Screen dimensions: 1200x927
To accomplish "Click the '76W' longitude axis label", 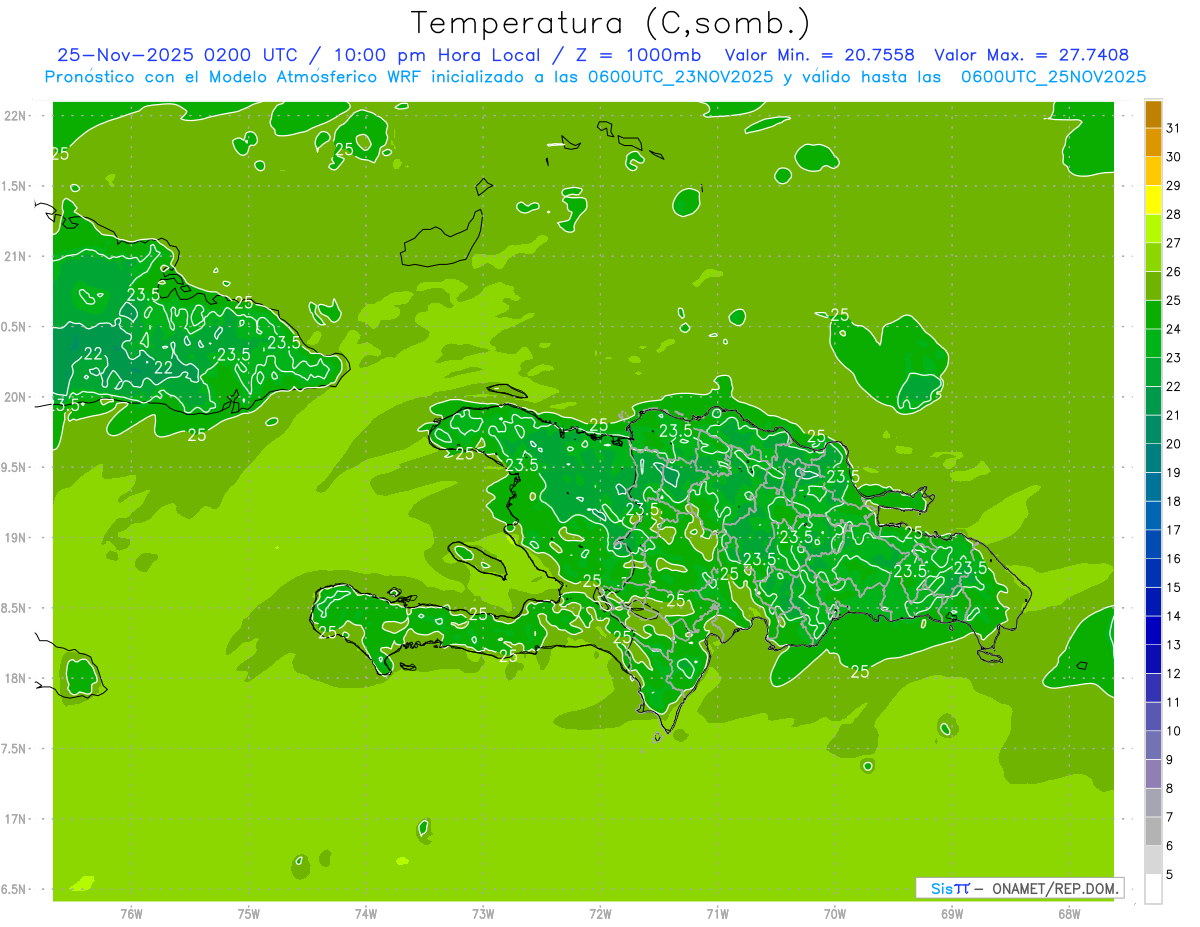I will [131, 913].
